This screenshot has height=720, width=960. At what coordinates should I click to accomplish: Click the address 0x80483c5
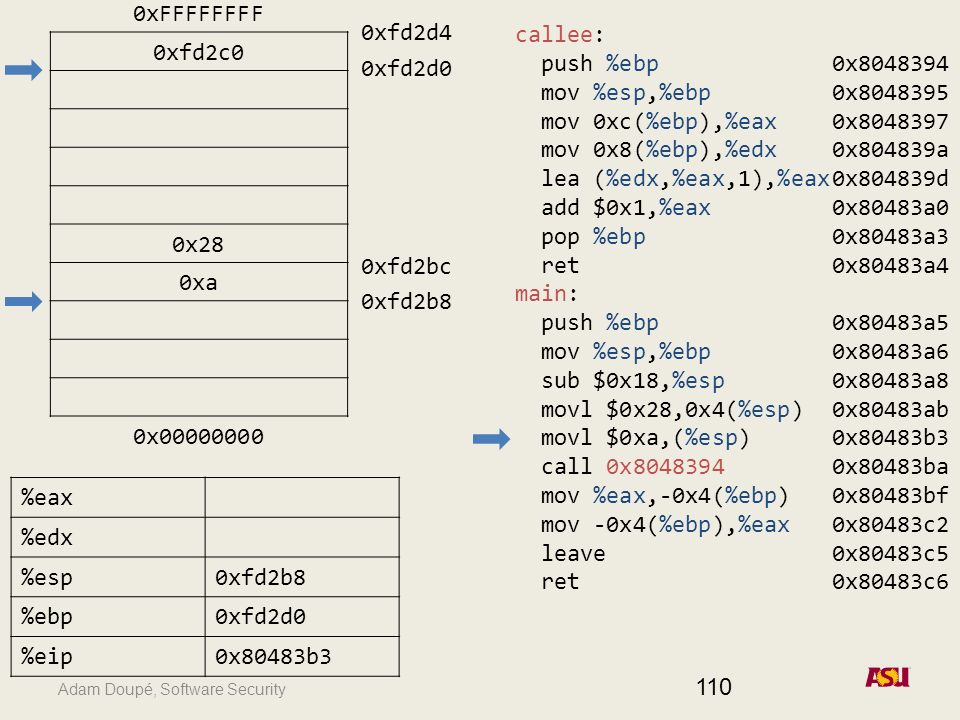point(890,553)
